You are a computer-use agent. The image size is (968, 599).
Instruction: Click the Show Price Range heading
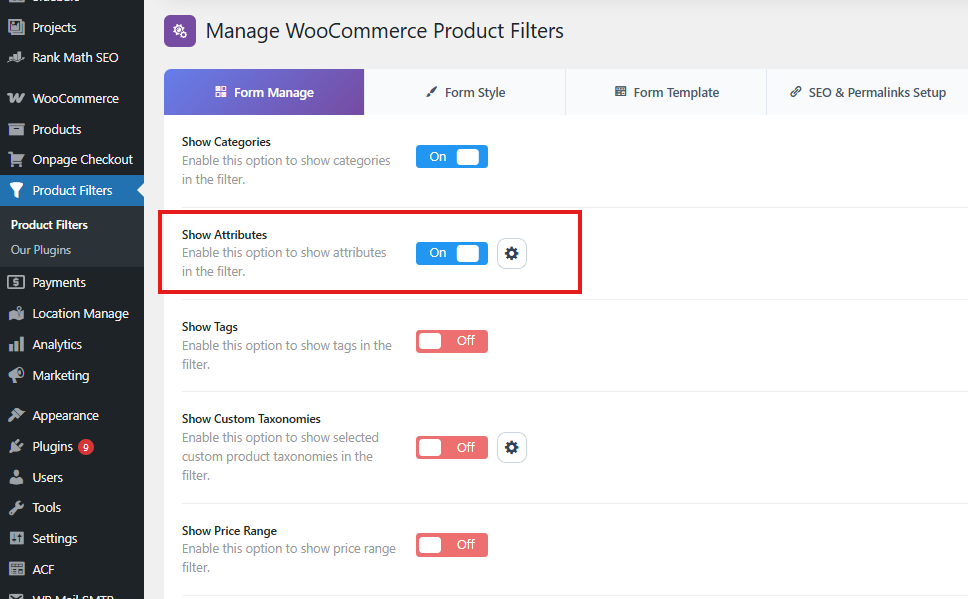pos(229,530)
